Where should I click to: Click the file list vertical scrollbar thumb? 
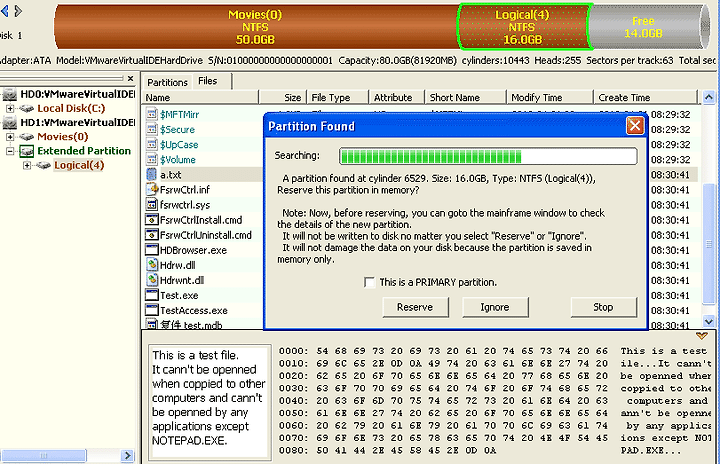coord(709,243)
